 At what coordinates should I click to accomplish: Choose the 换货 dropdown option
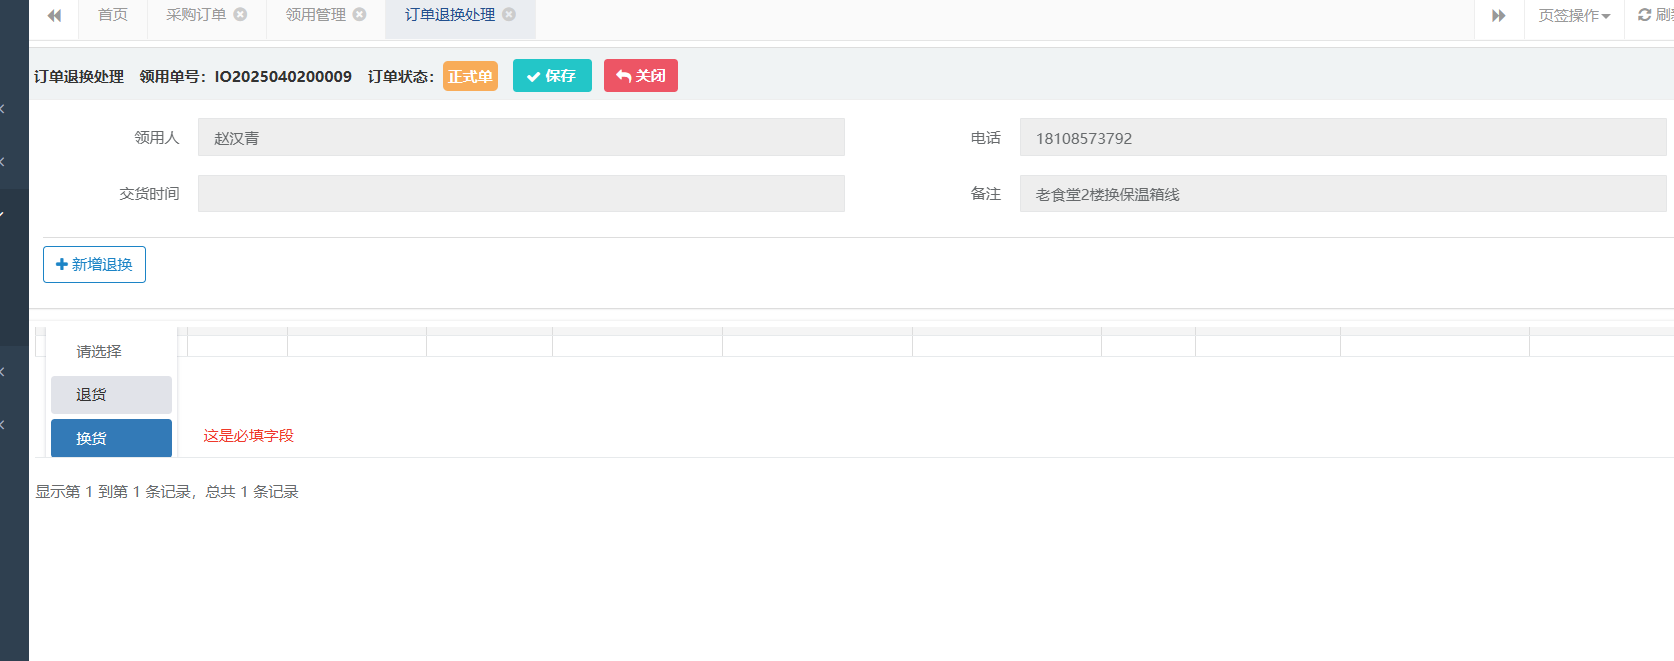click(111, 438)
